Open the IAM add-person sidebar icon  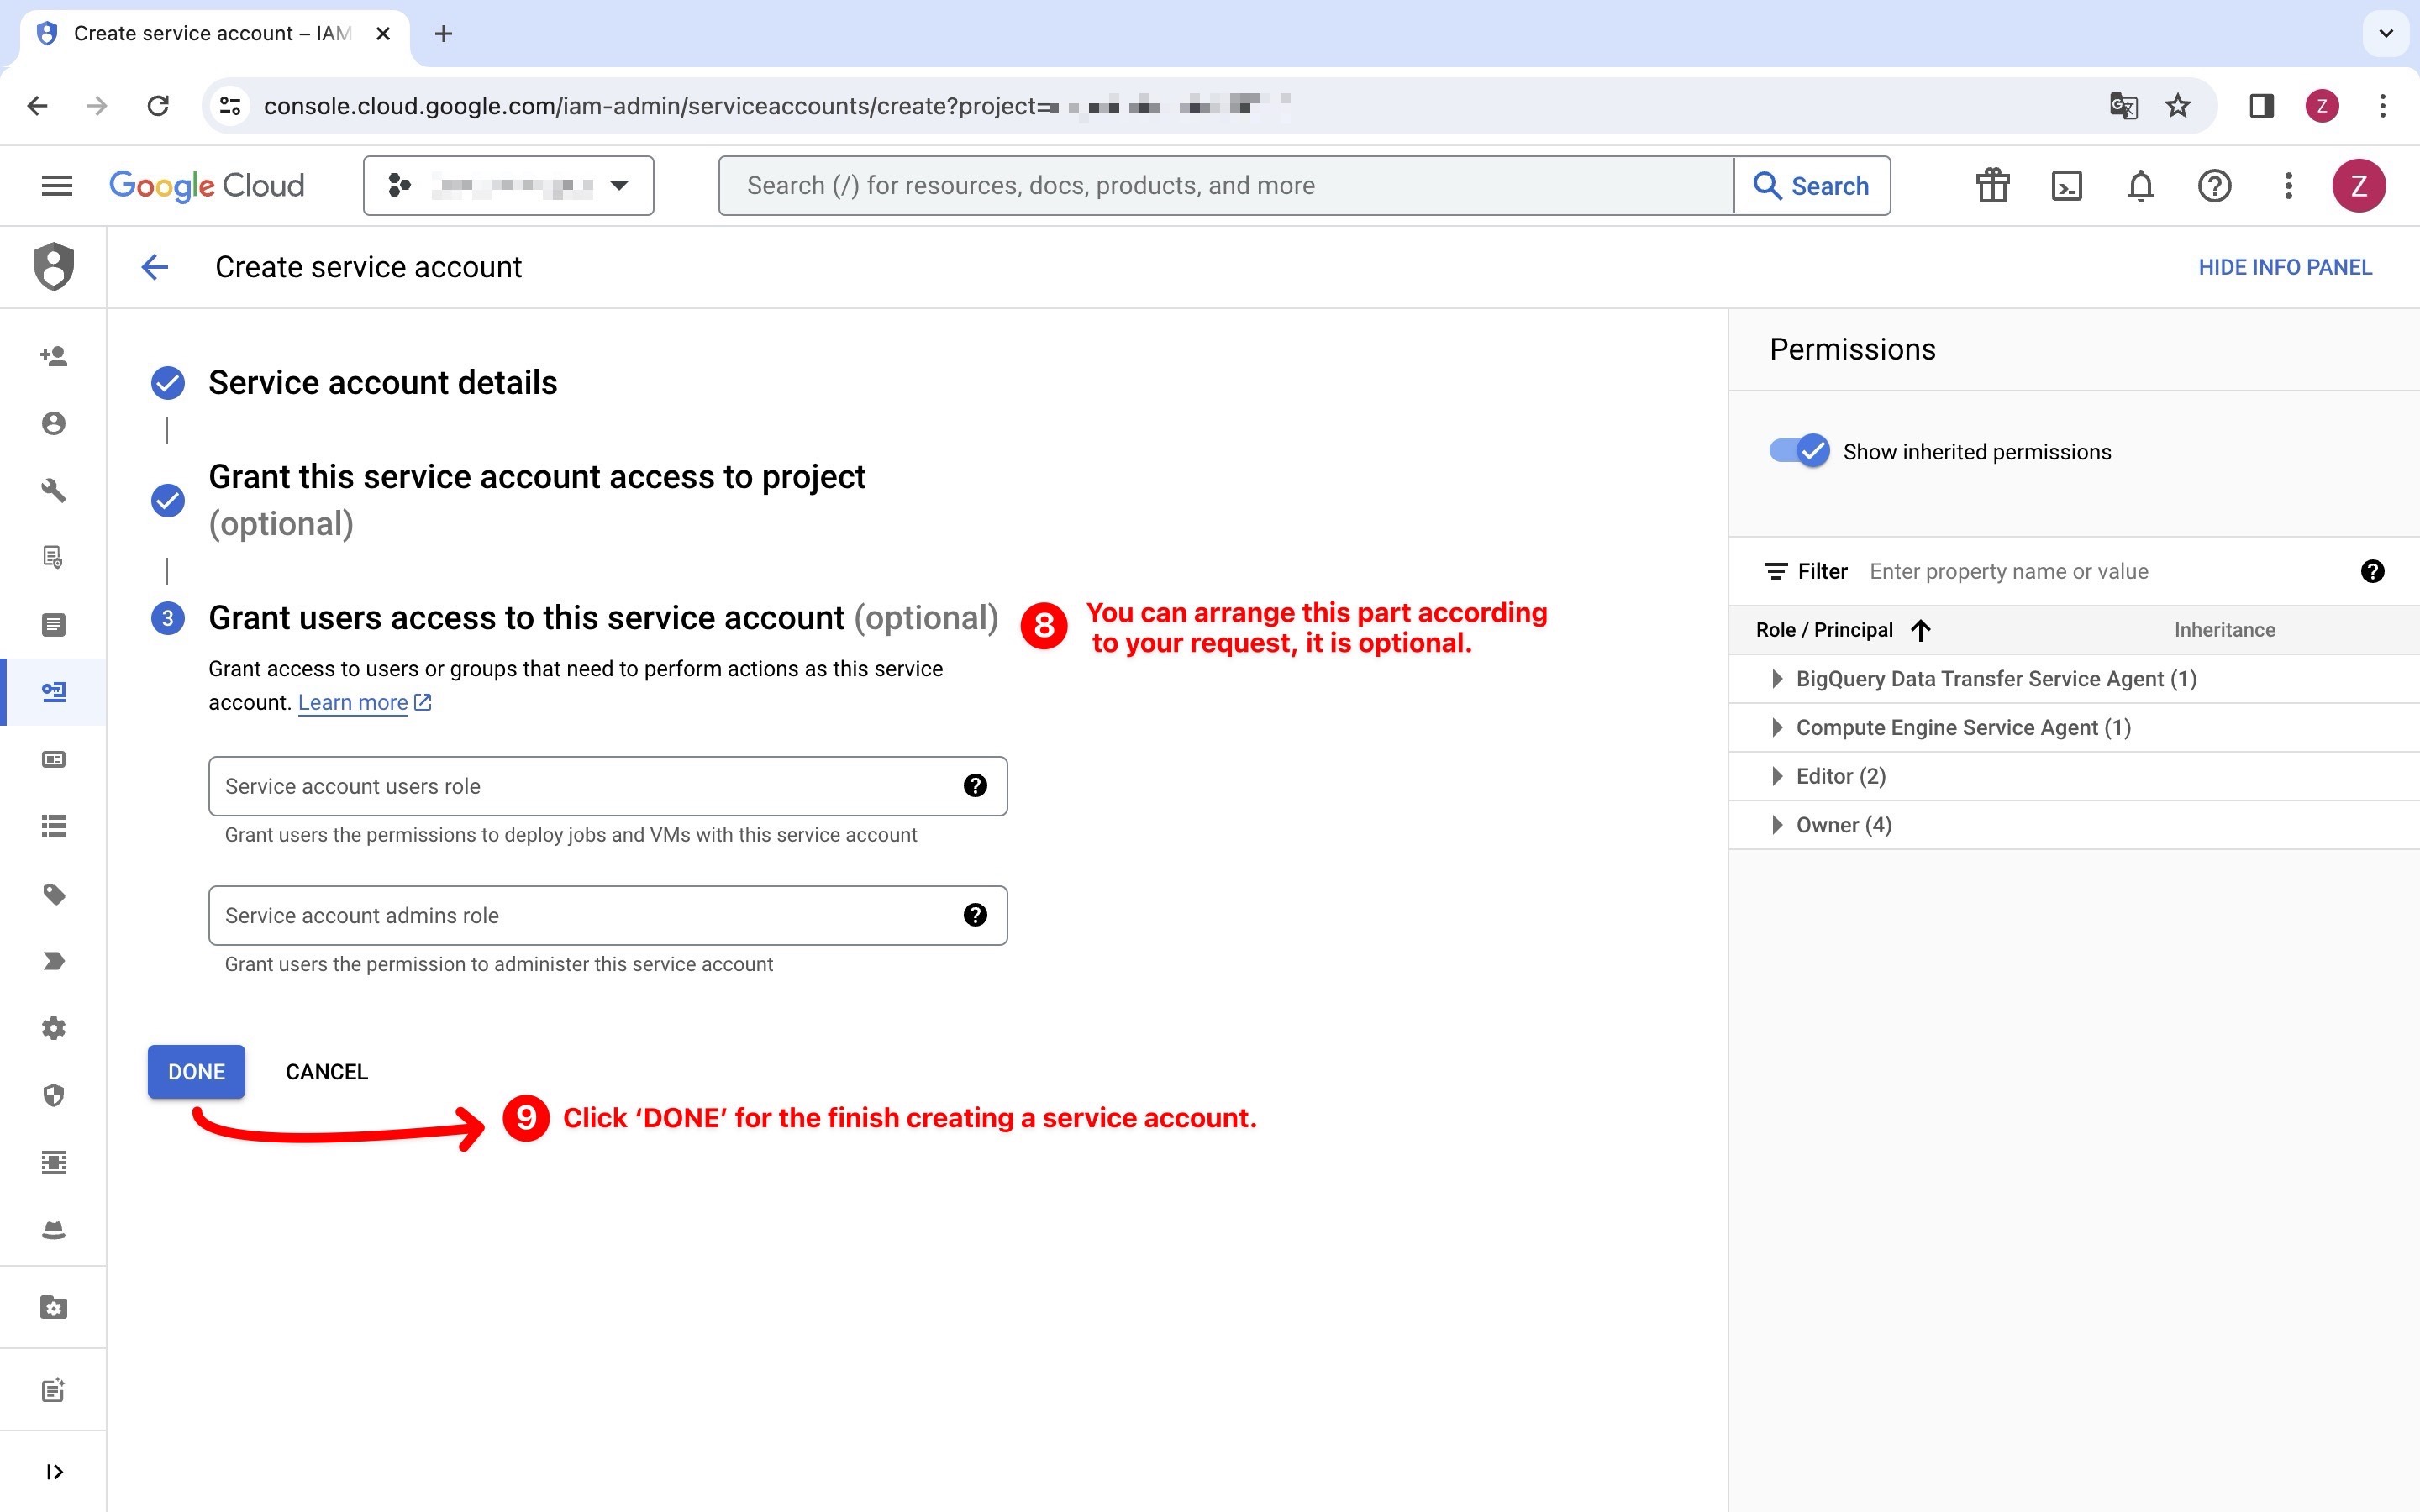coord(53,356)
